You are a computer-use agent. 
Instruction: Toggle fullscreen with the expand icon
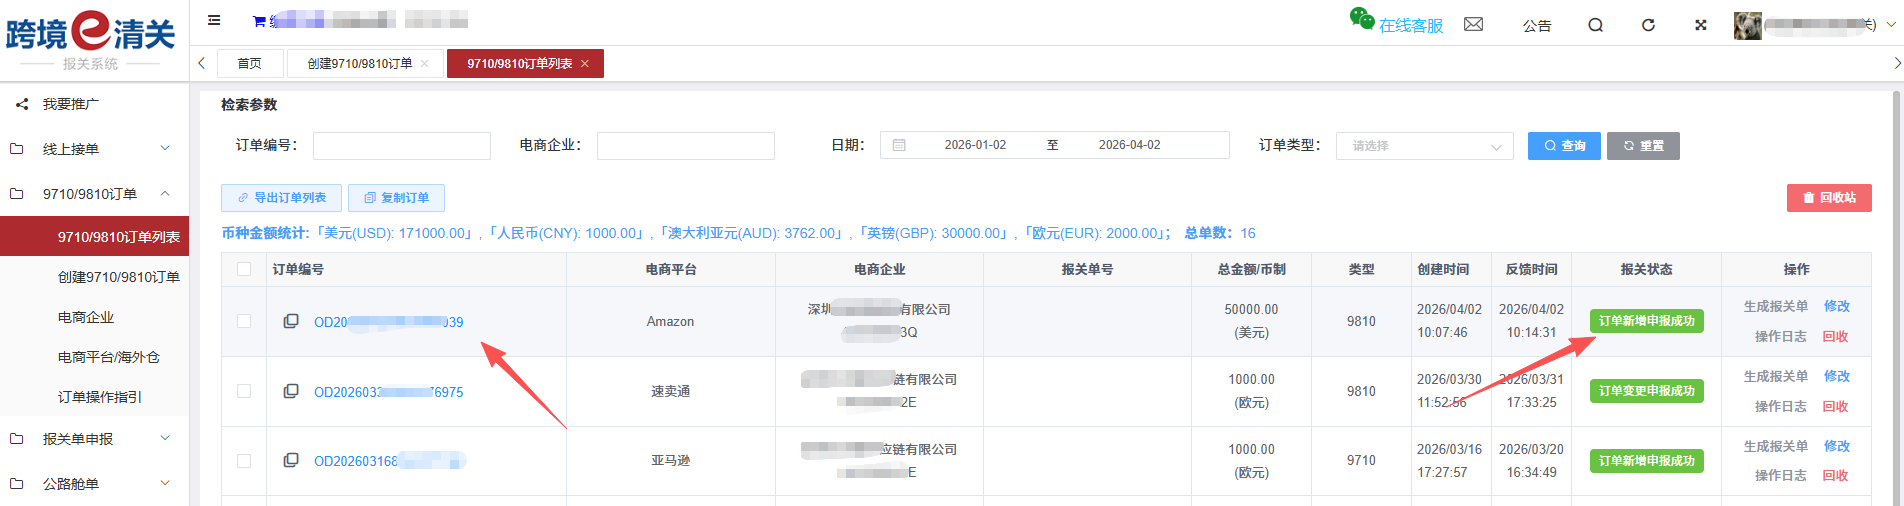pos(1700,25)
